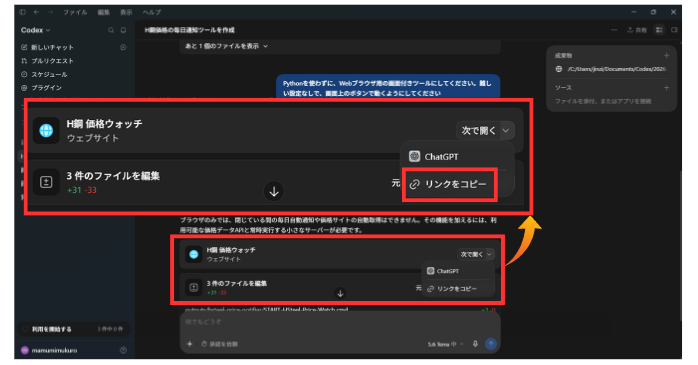Image resolution: width=698 pixels, height=365 pixels.
Task: Click the search icon in Codex sidebar
Action: [111, 30]
